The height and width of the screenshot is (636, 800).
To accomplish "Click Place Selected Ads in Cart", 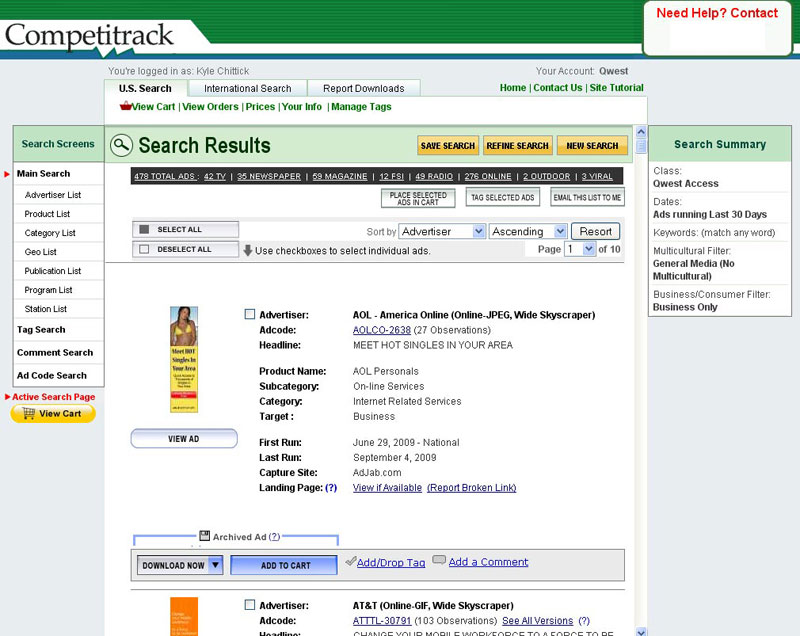I will click(x=418, y=198).
